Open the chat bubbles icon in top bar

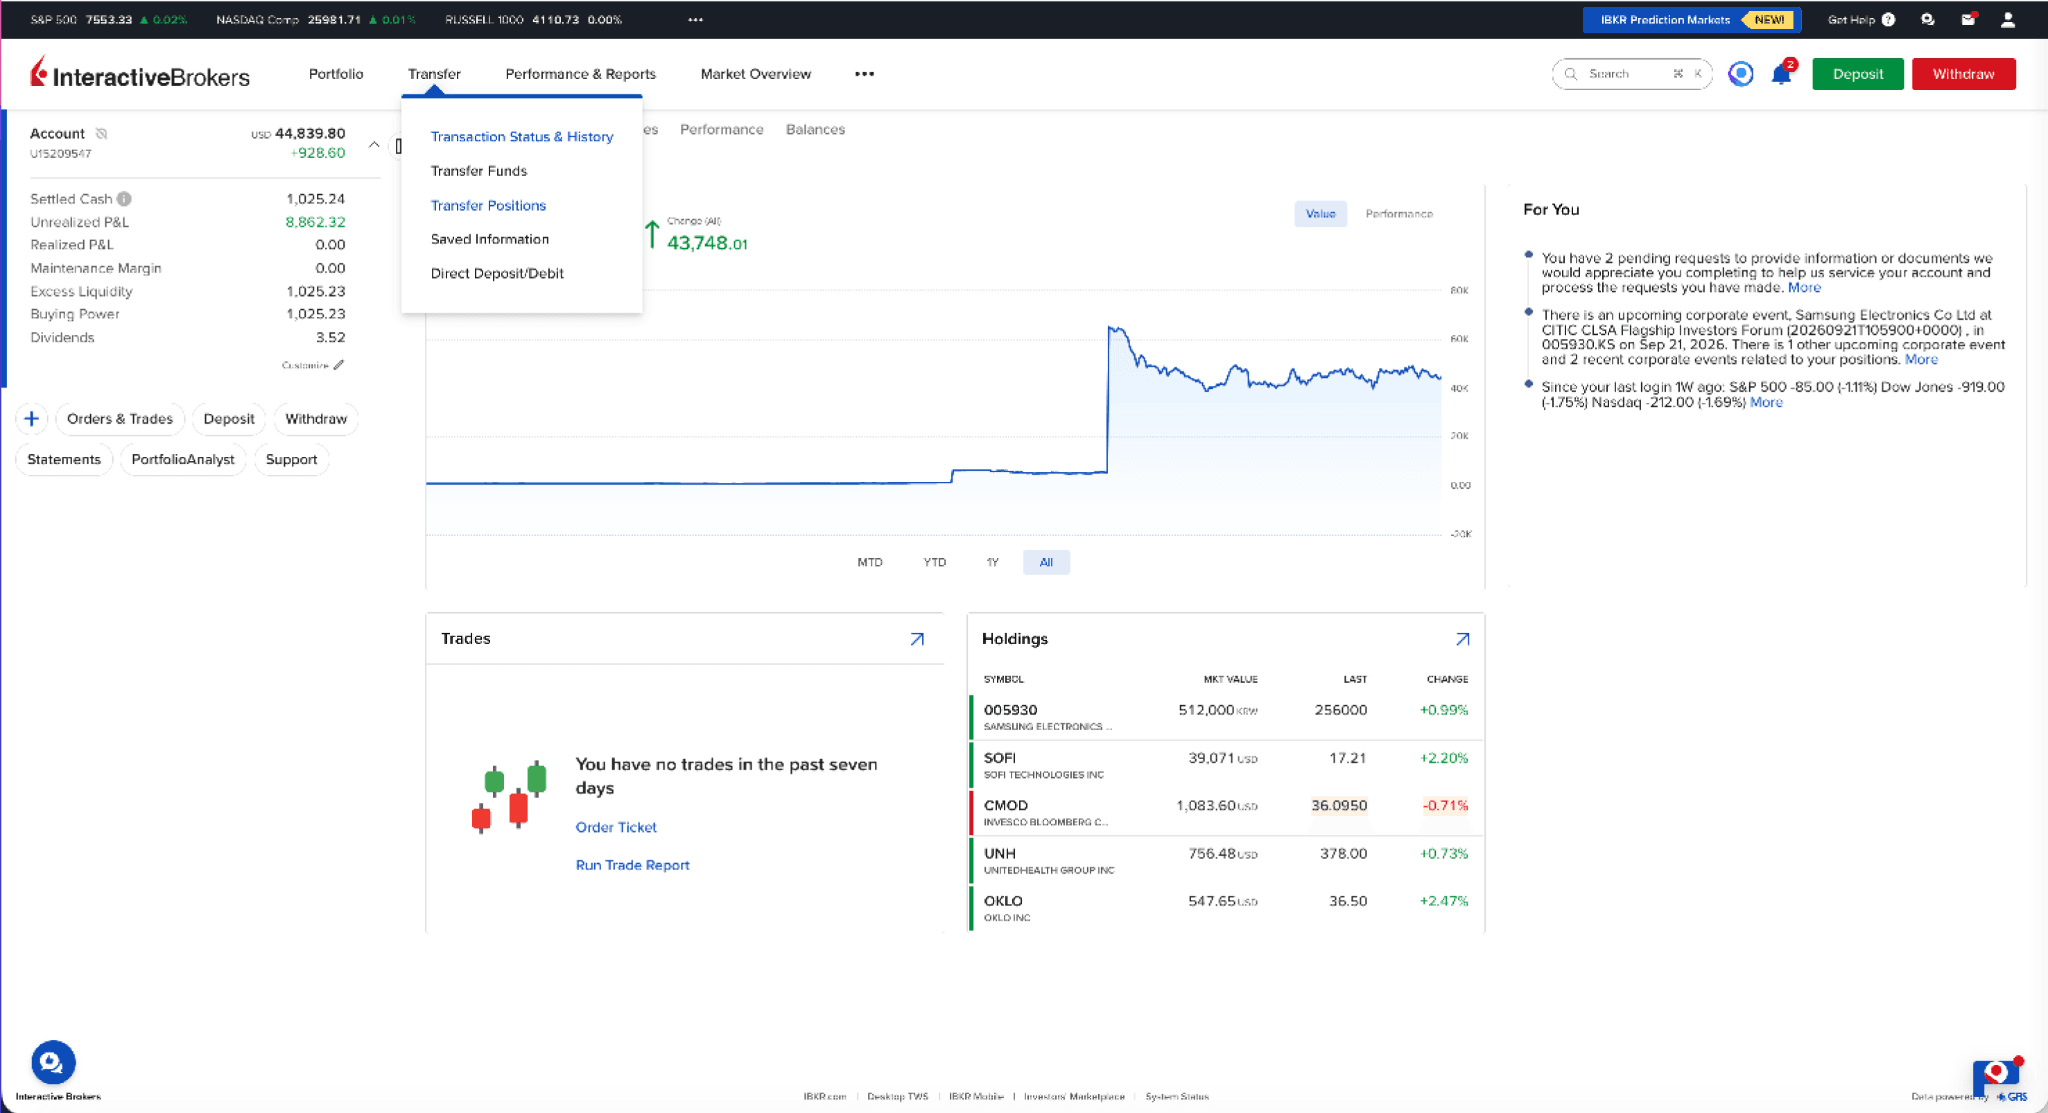pyautogui.click(x=1928, y=19)
